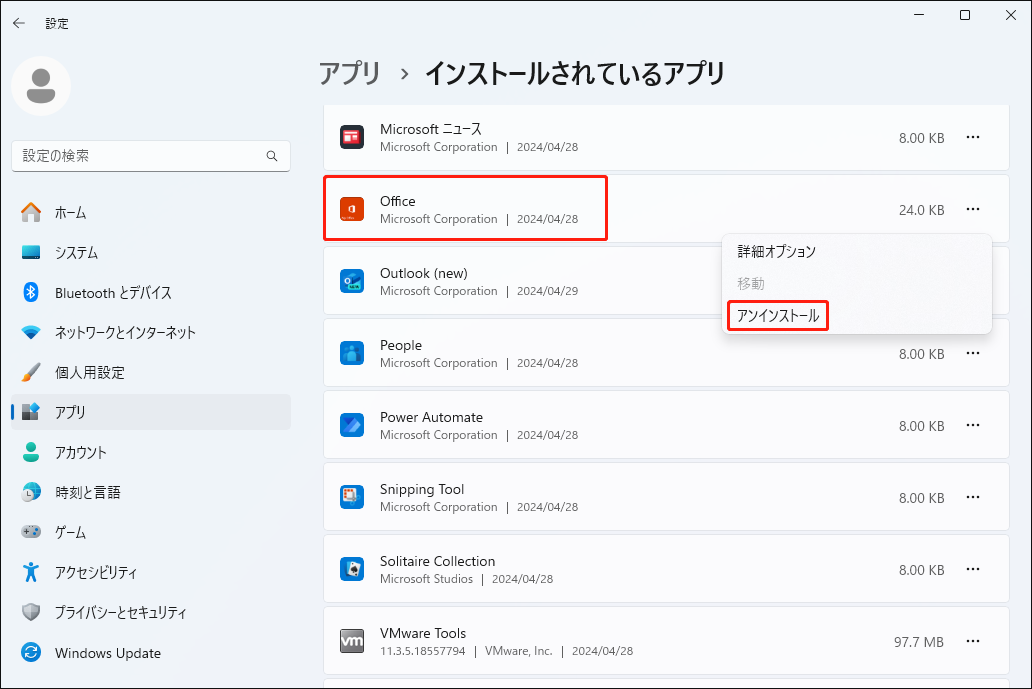This screenshot has width=1032, height=689.
Task: Open the three-dot menu for Microsoft ニュース
Action: click(x=973, y=138)
